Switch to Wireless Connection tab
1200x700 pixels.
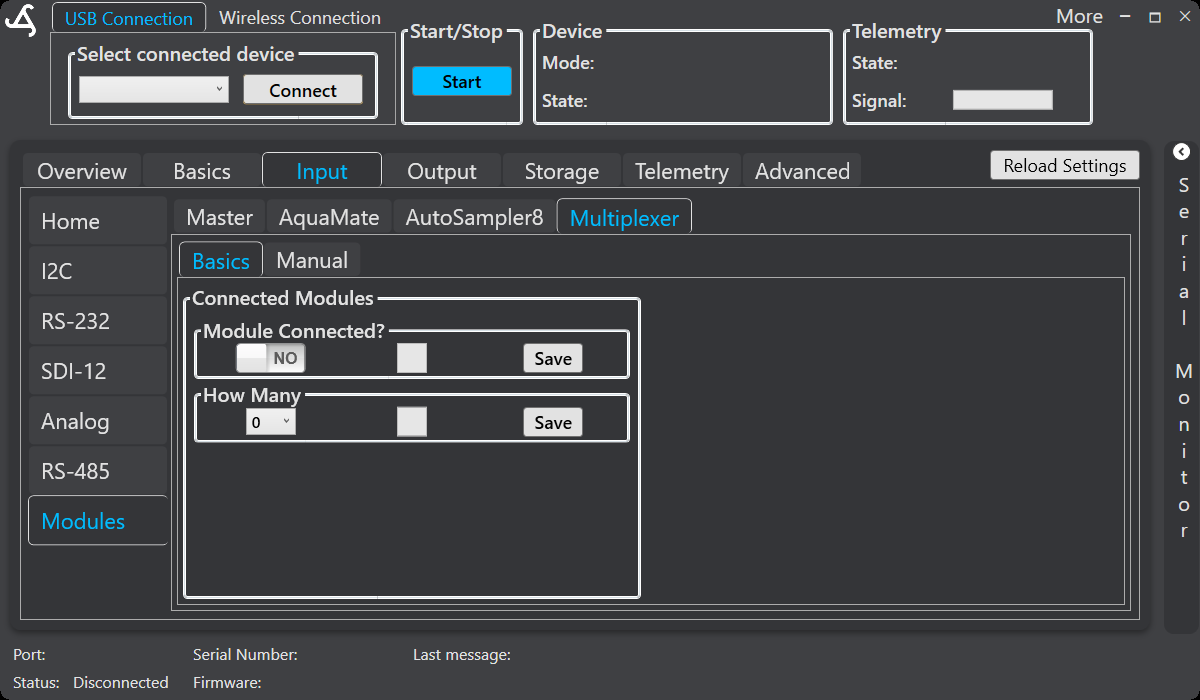(300, 18)
